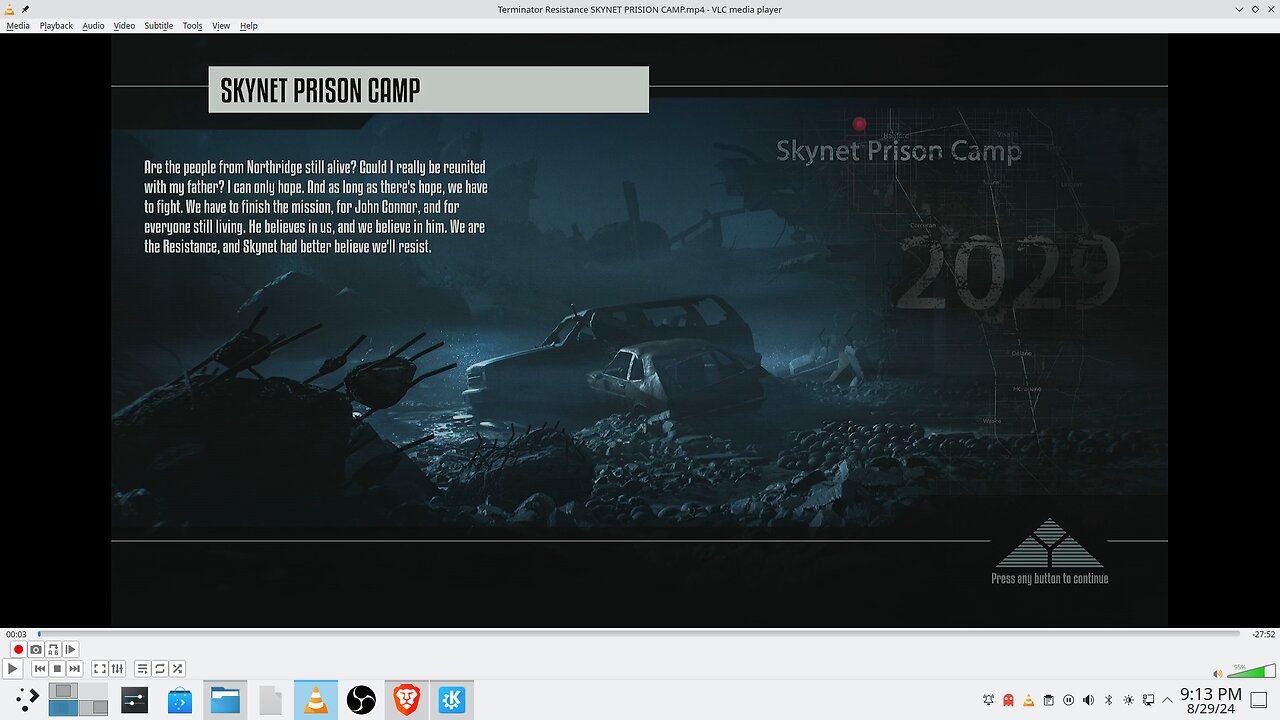This screenshot has height=720, width=1280.
Task: Toggle the A-B loop button
Action: (53, 650)
